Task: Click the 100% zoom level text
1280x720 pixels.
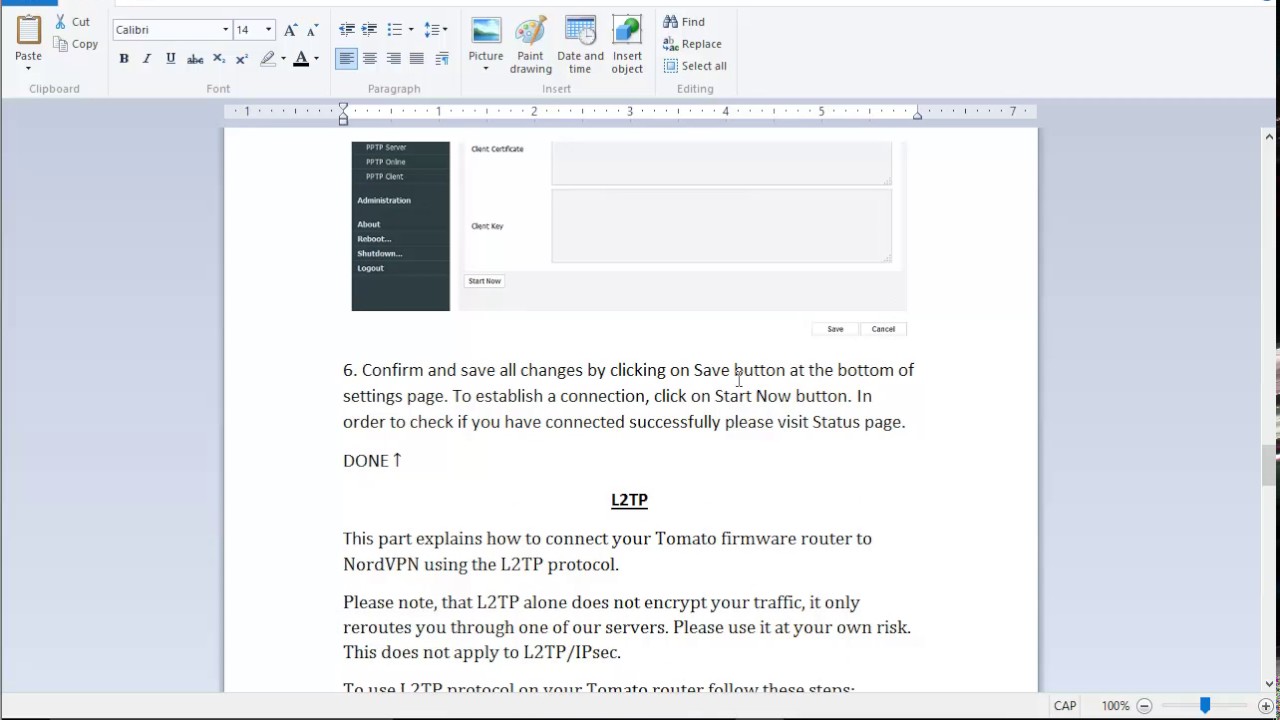Action: click(x=1115, y=706)
